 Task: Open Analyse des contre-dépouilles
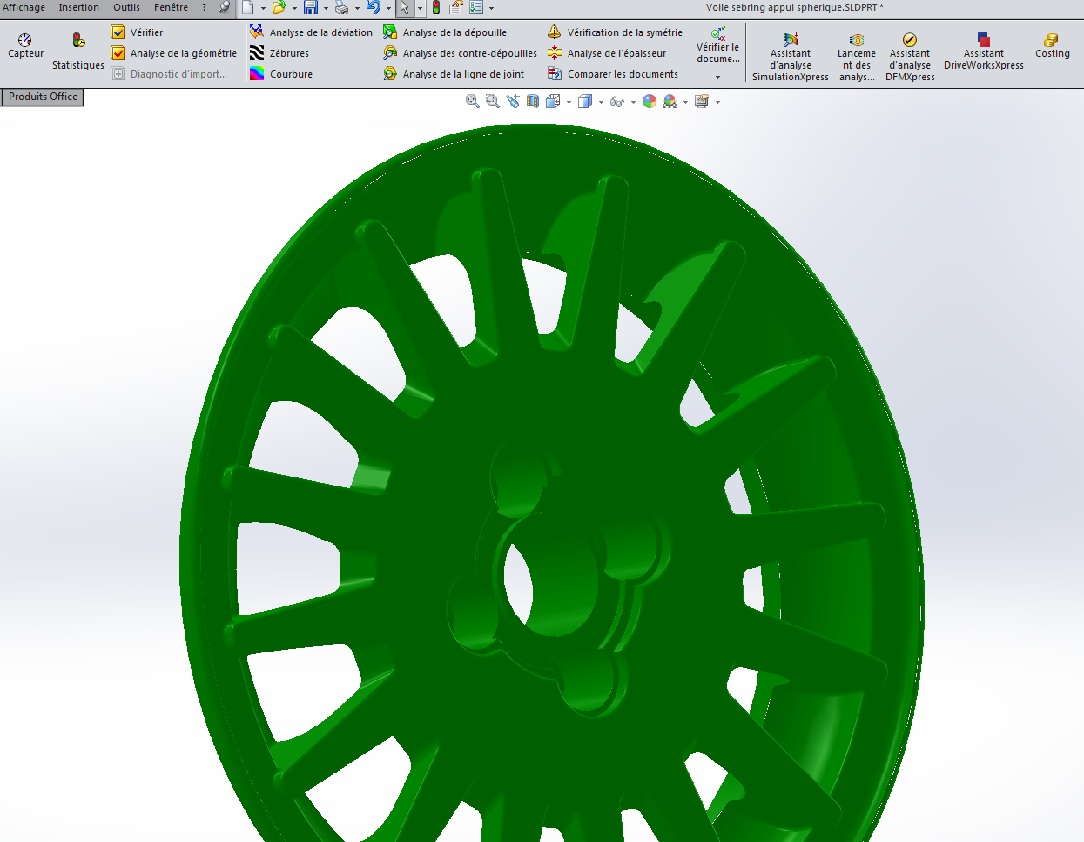pyautogui.click(x=460, y=53)
